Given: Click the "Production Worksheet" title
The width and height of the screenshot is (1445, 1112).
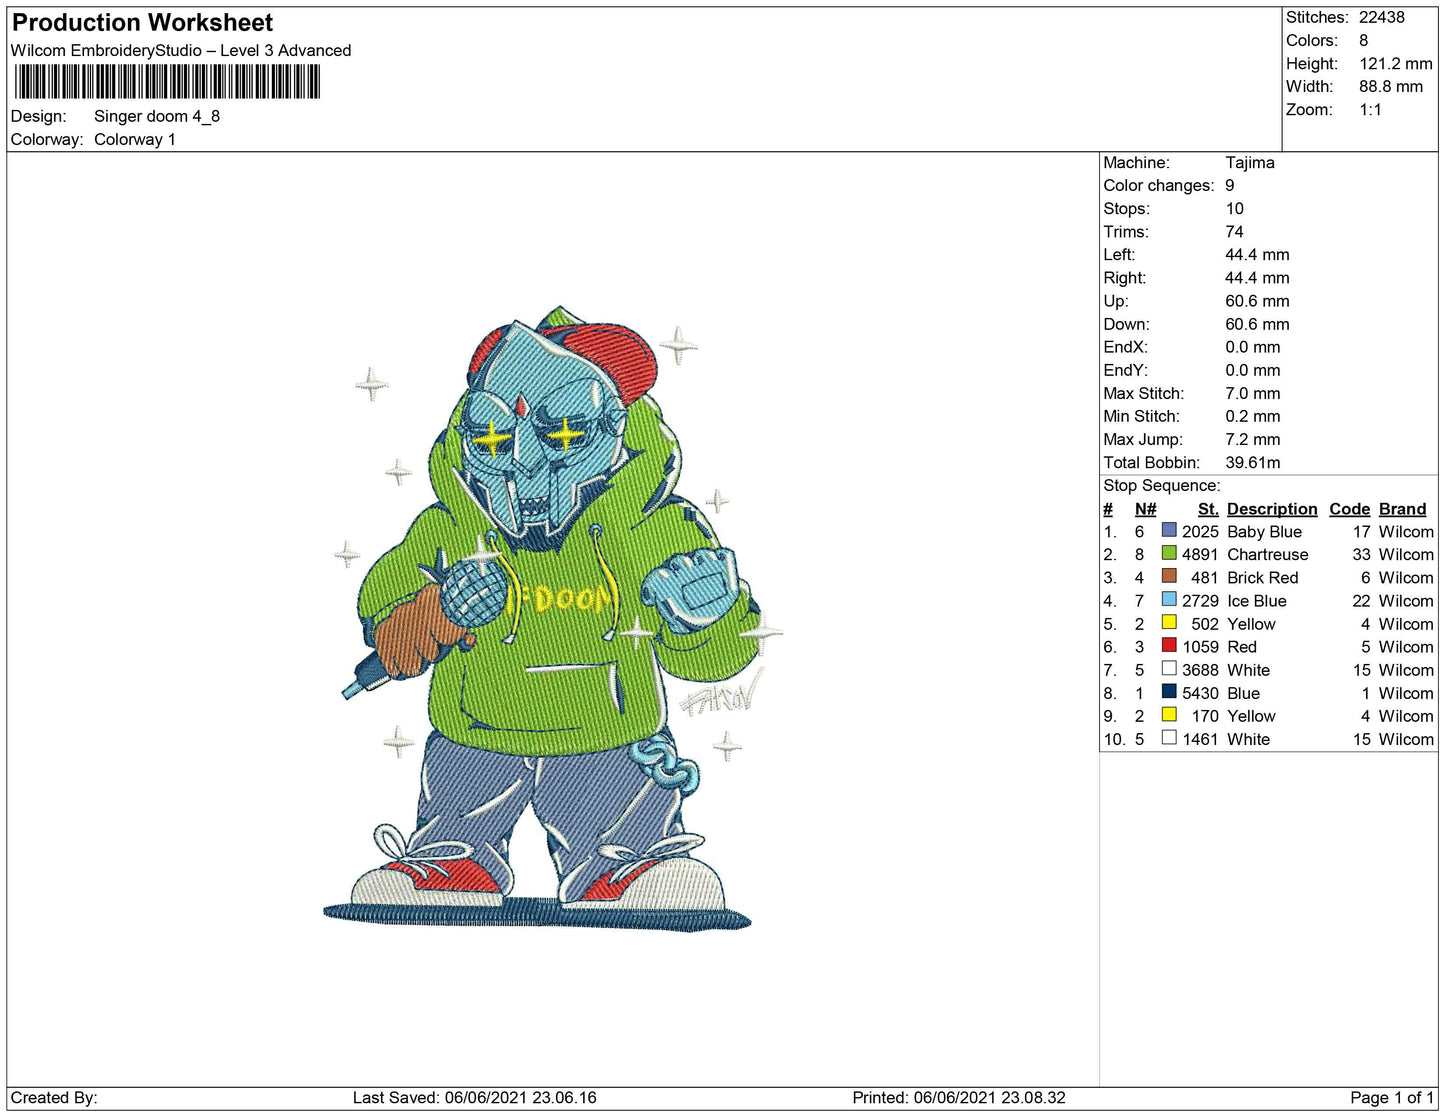Looking at the screenshot, I should tap(142, 23).
